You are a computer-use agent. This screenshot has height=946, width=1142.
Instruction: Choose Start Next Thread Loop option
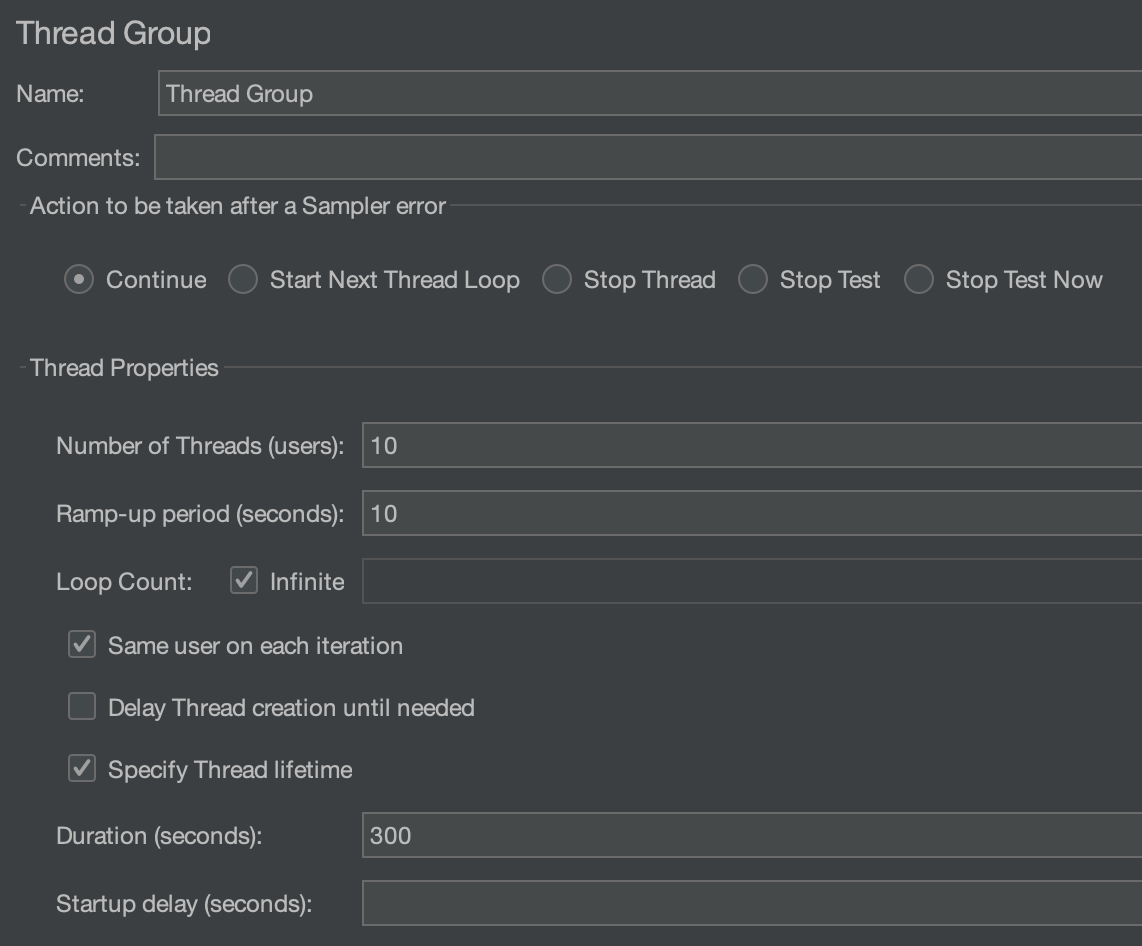243,280
